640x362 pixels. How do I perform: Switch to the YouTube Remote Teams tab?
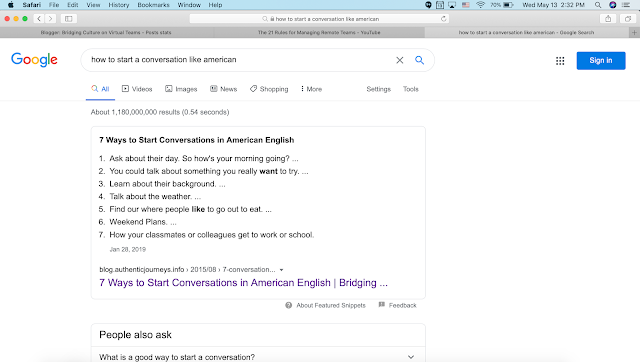coord(319,32)
